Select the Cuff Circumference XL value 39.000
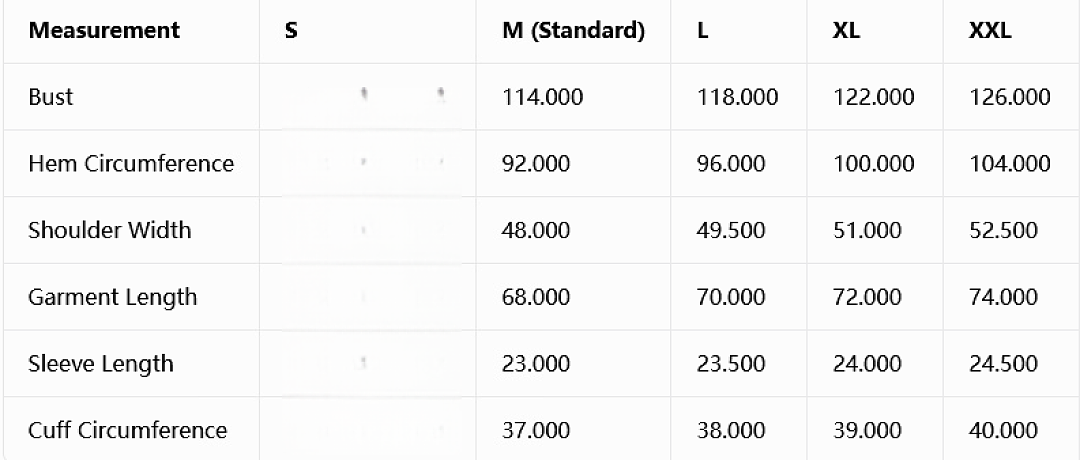1080x460 pixels. (866, 430)
